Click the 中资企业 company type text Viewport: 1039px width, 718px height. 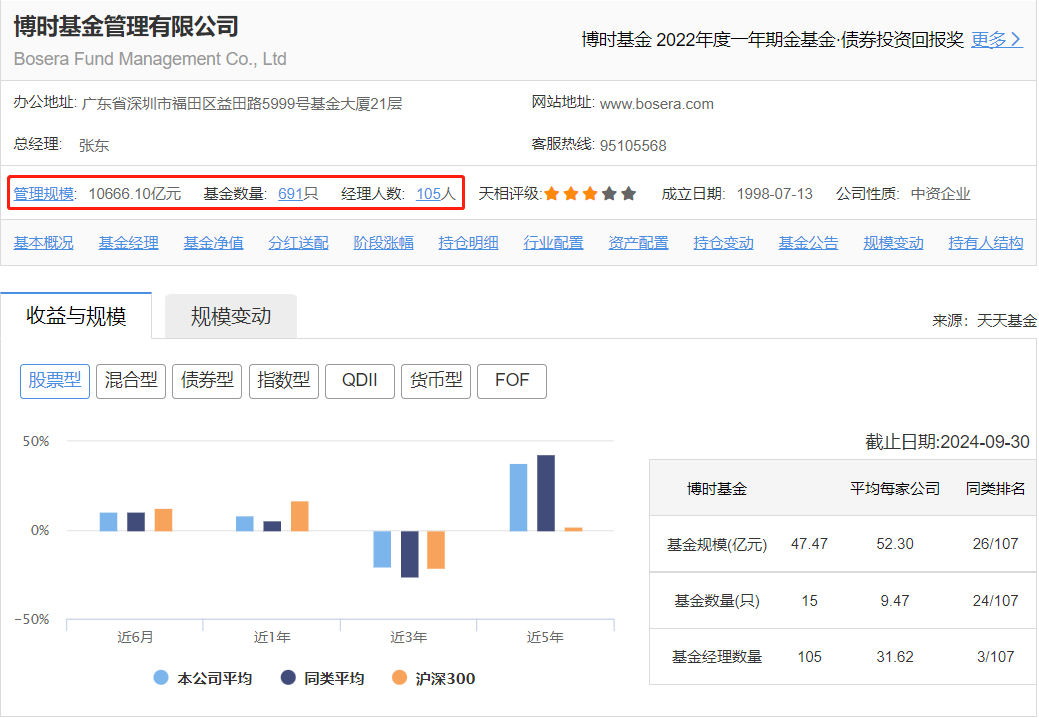(x=940, y=193)
